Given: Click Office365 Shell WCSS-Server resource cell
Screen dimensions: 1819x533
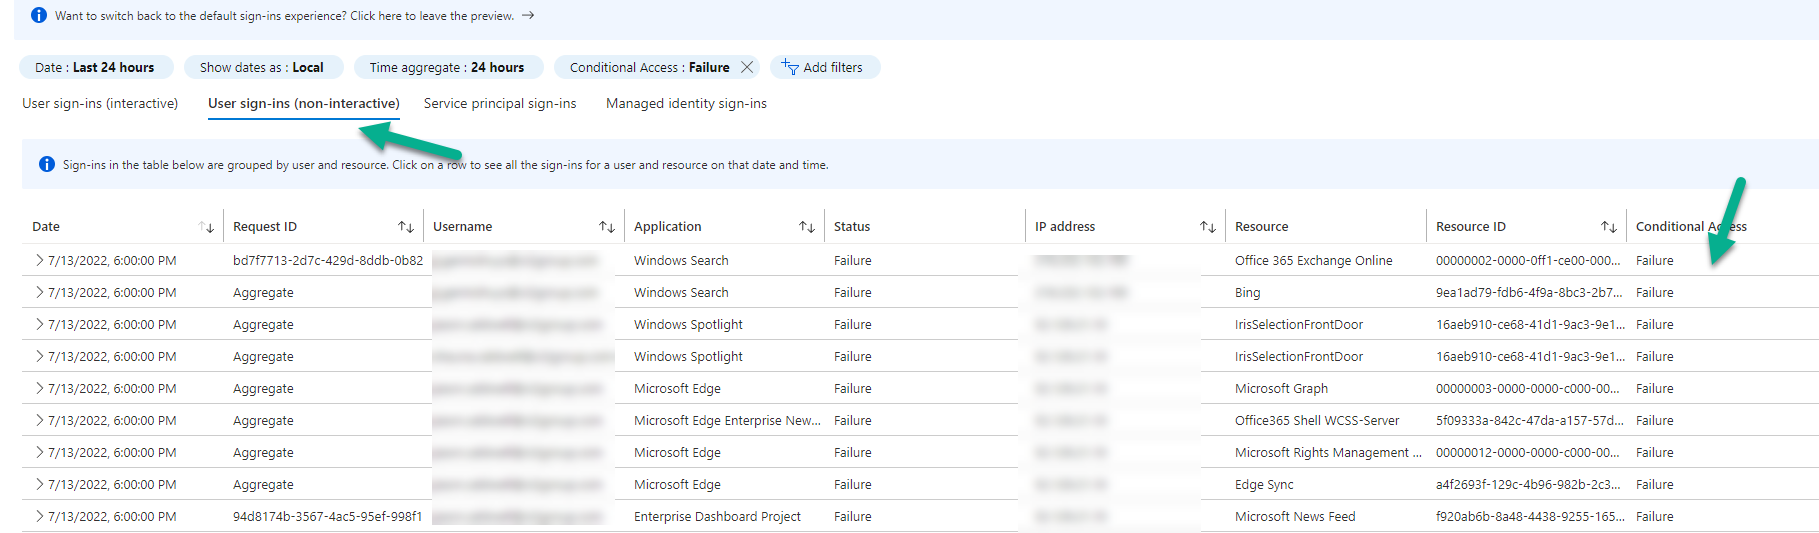Looking at the screenshot, I should pyautogui.click(x=1317, y=420).
